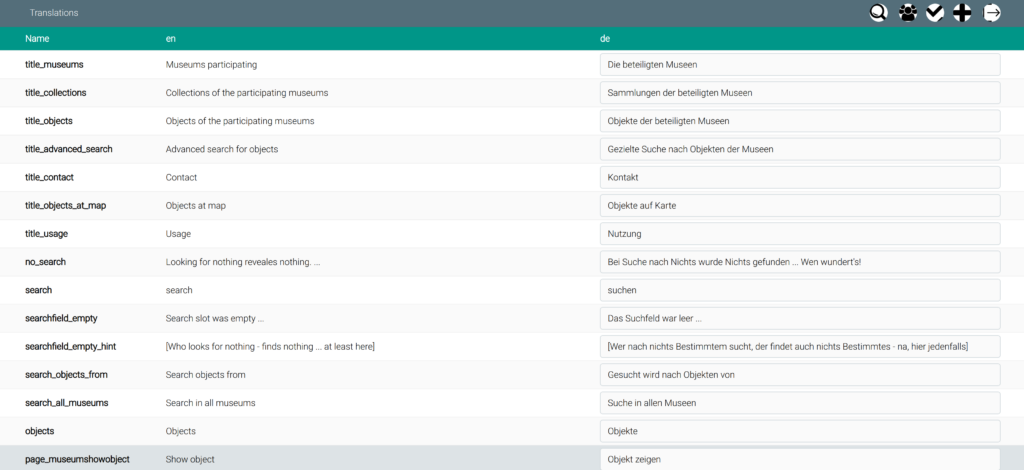This screenshot has width=1024, height=470.
Task: Click the plus icon to add translation
Action: [x=962, y=13]
